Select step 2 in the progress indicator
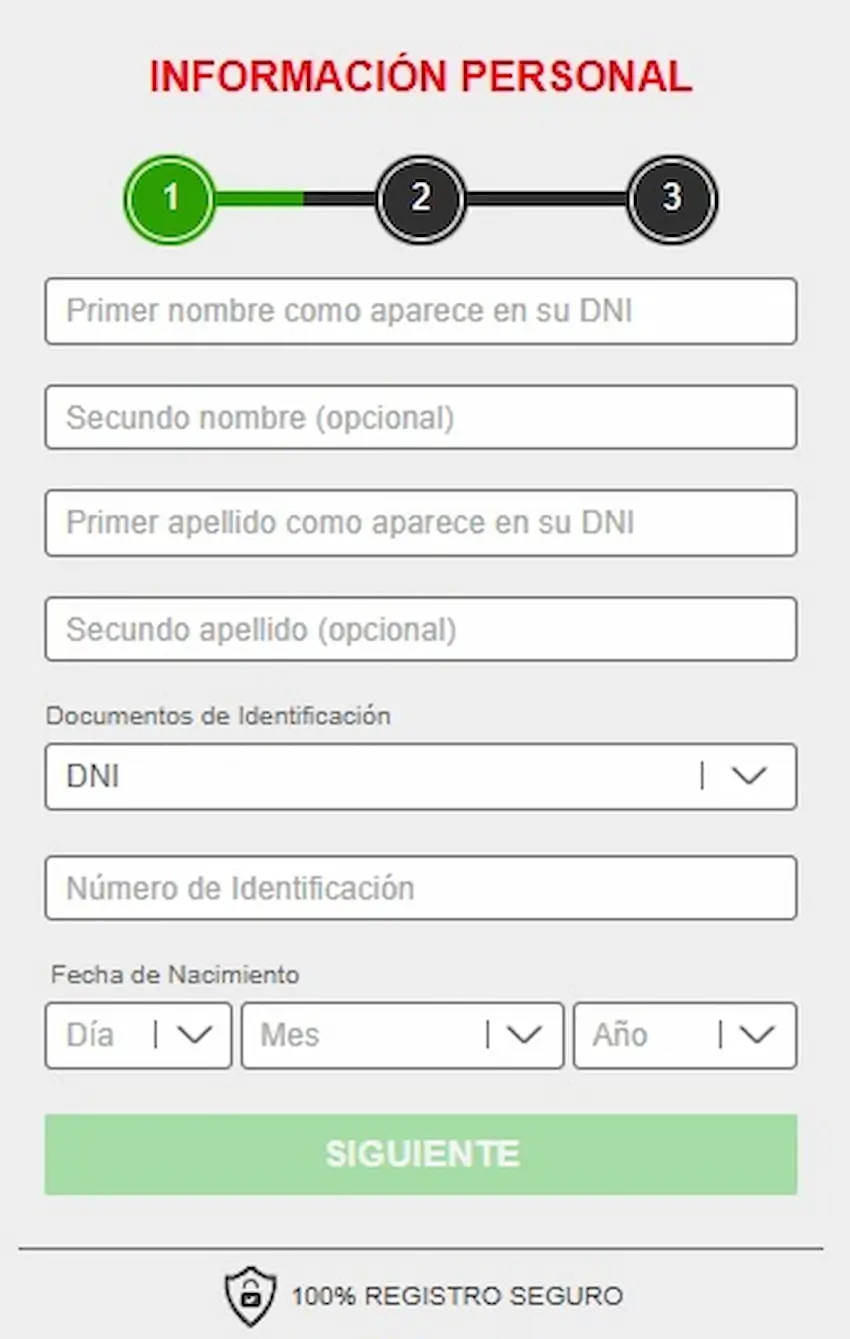Viewport: 850px width, 1339px height. [x=421, y=200]
